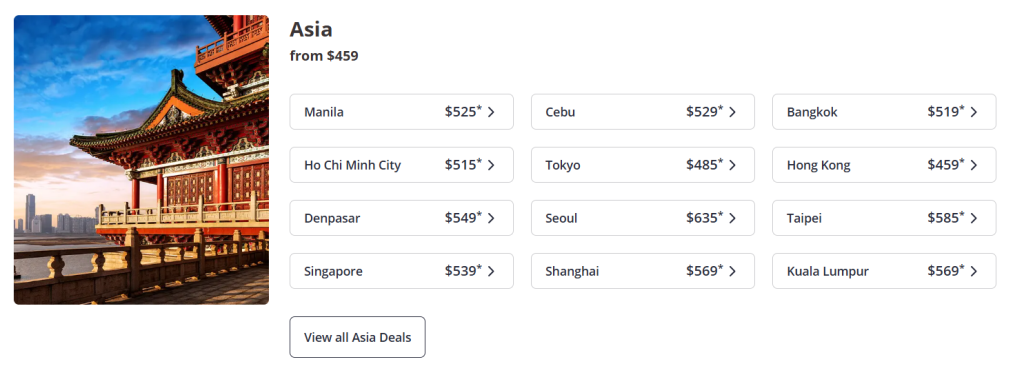Click the chevron on the Taipei deal card
The height and width of the screenshot is (366, 1024).
[x=974, y=218]
